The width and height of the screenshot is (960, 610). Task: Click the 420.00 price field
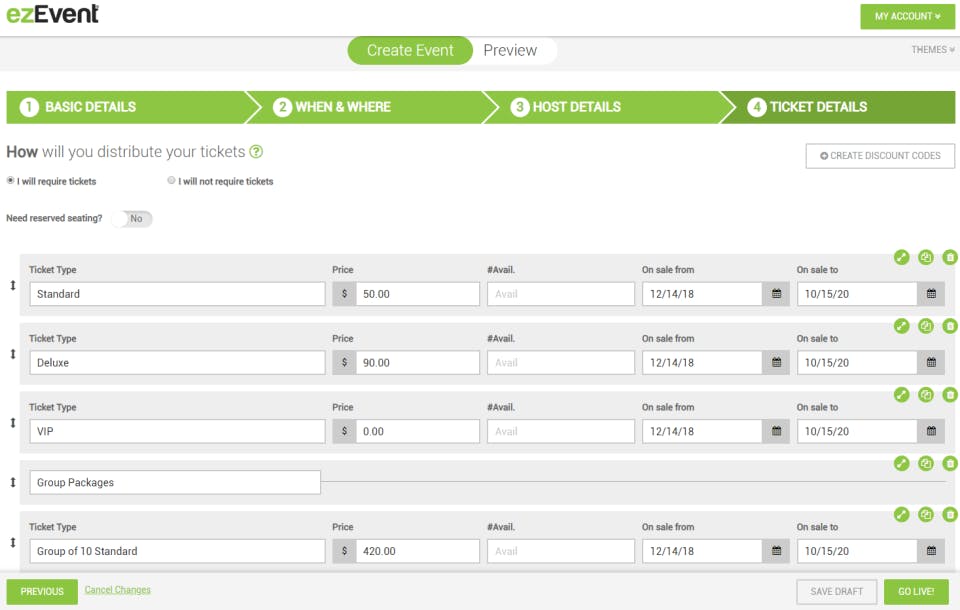coord(418,551)
